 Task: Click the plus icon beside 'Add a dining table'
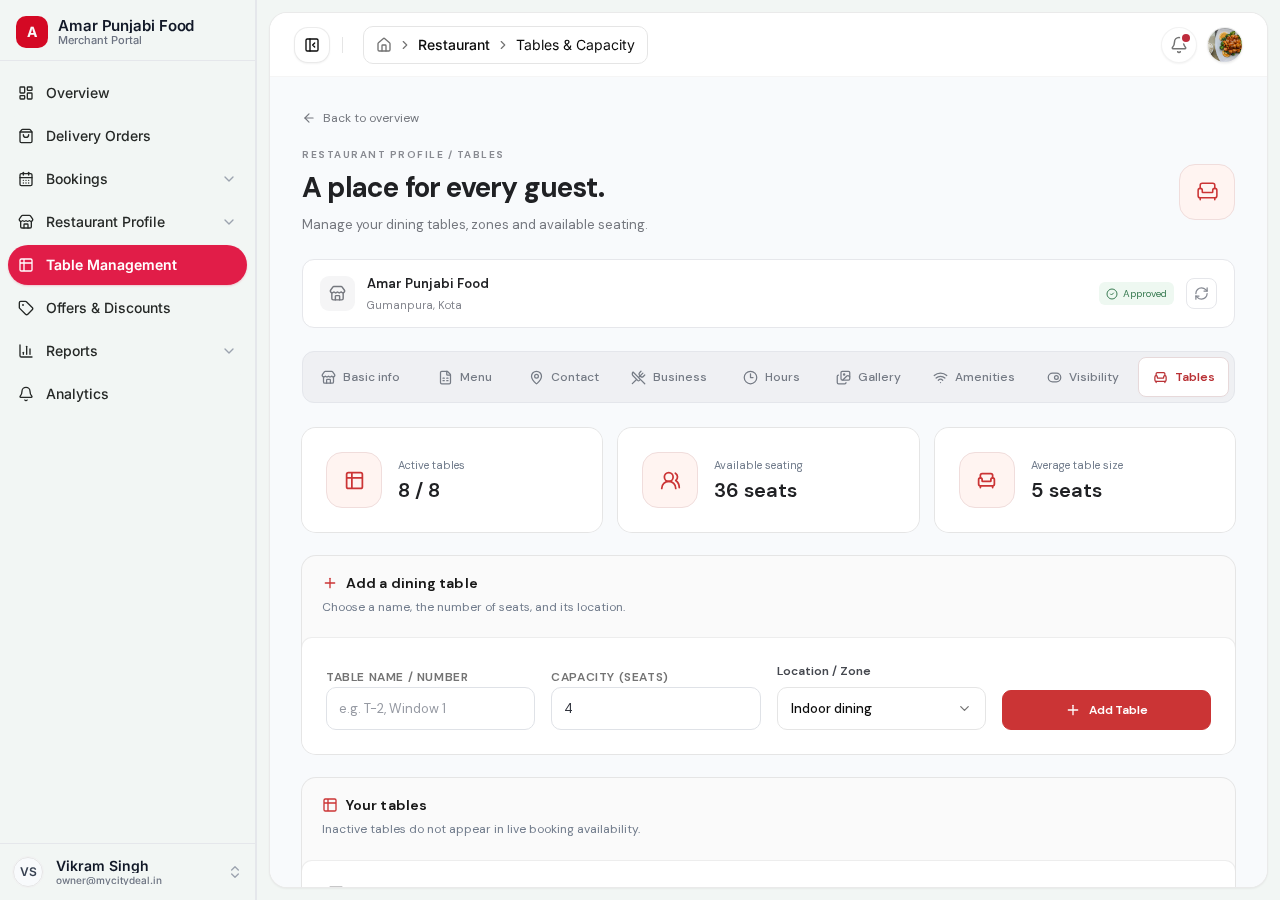[x=330, y=583]
